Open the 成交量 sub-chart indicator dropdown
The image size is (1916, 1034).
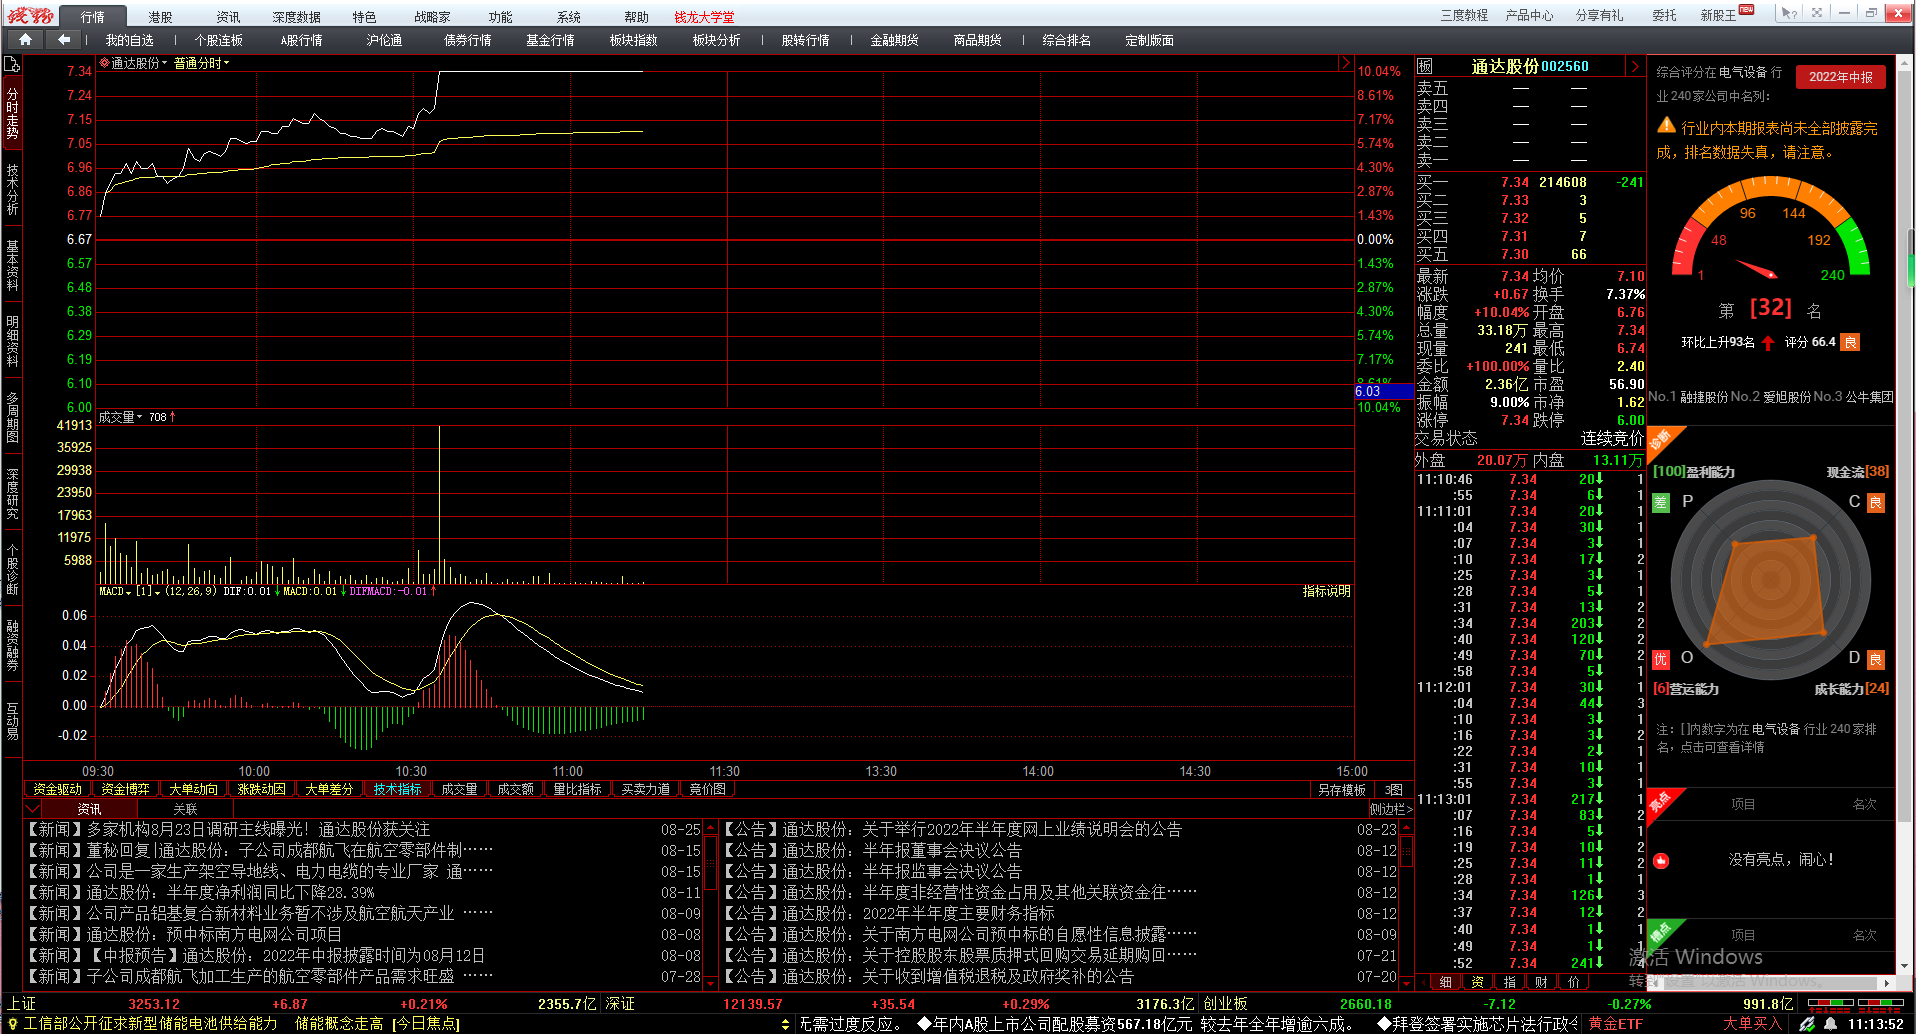[x=121, y=417]
